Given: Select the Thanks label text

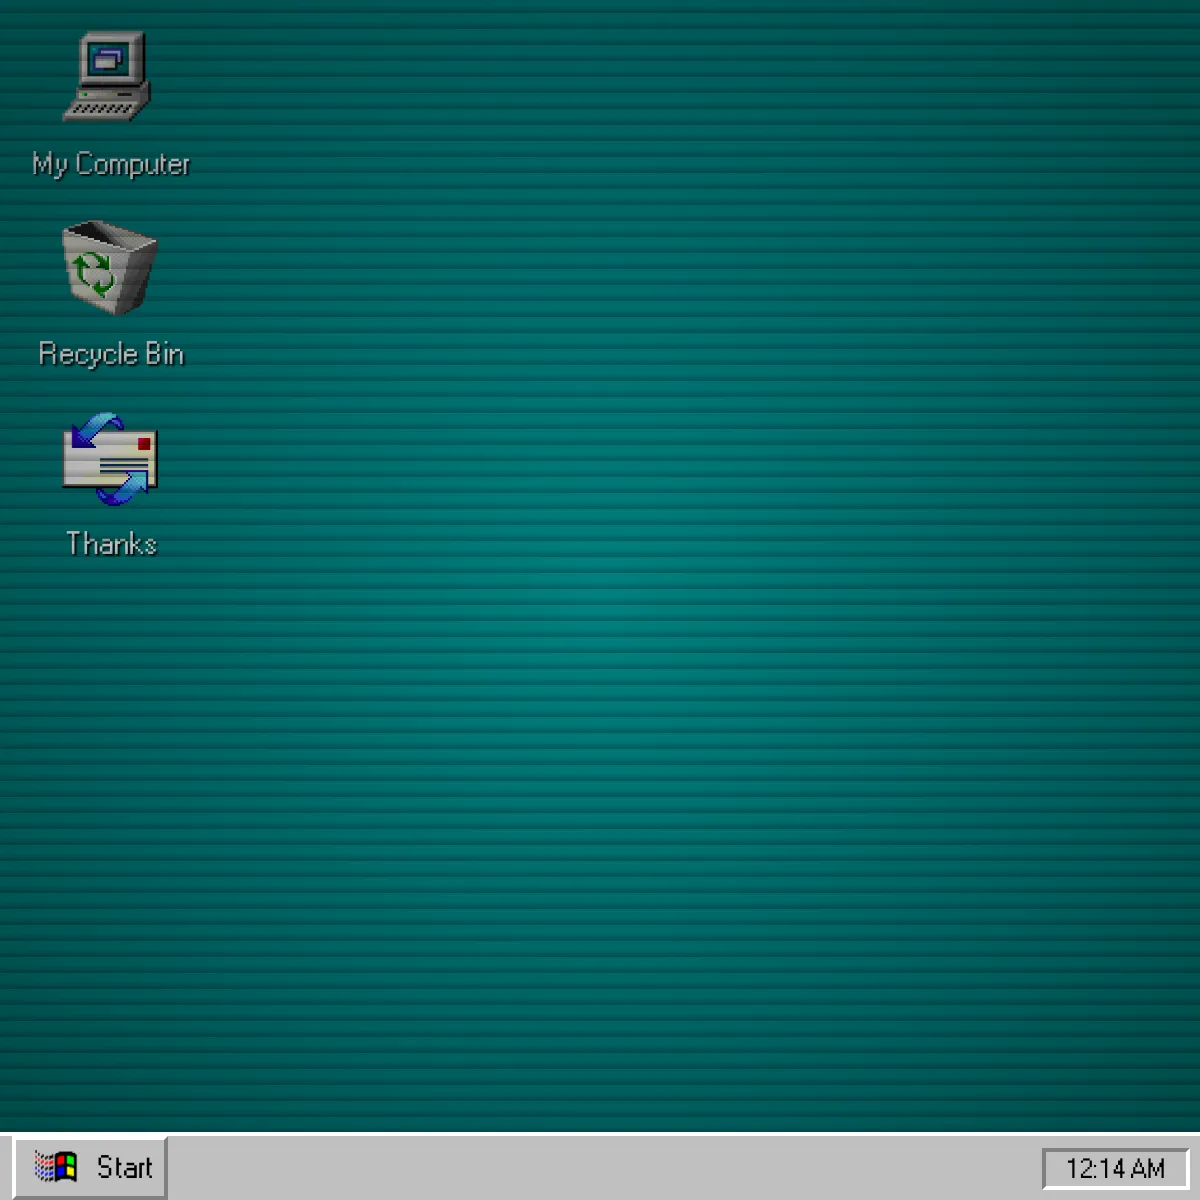Looking at the screenshot, I should (x=111, y=543).
